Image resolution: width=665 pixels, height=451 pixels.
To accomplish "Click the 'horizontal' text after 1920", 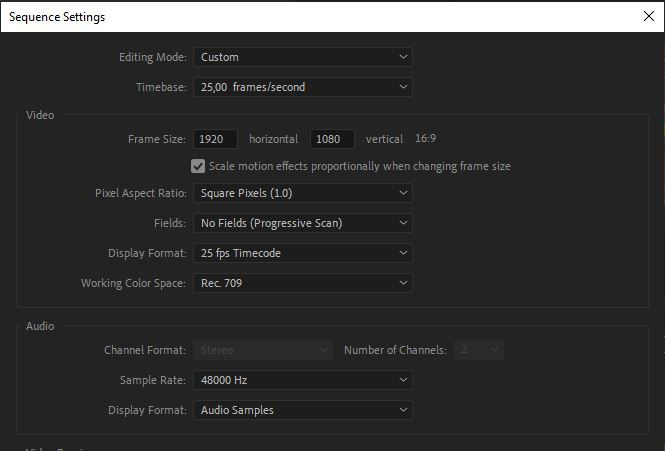I will click(x=274, y=139).
